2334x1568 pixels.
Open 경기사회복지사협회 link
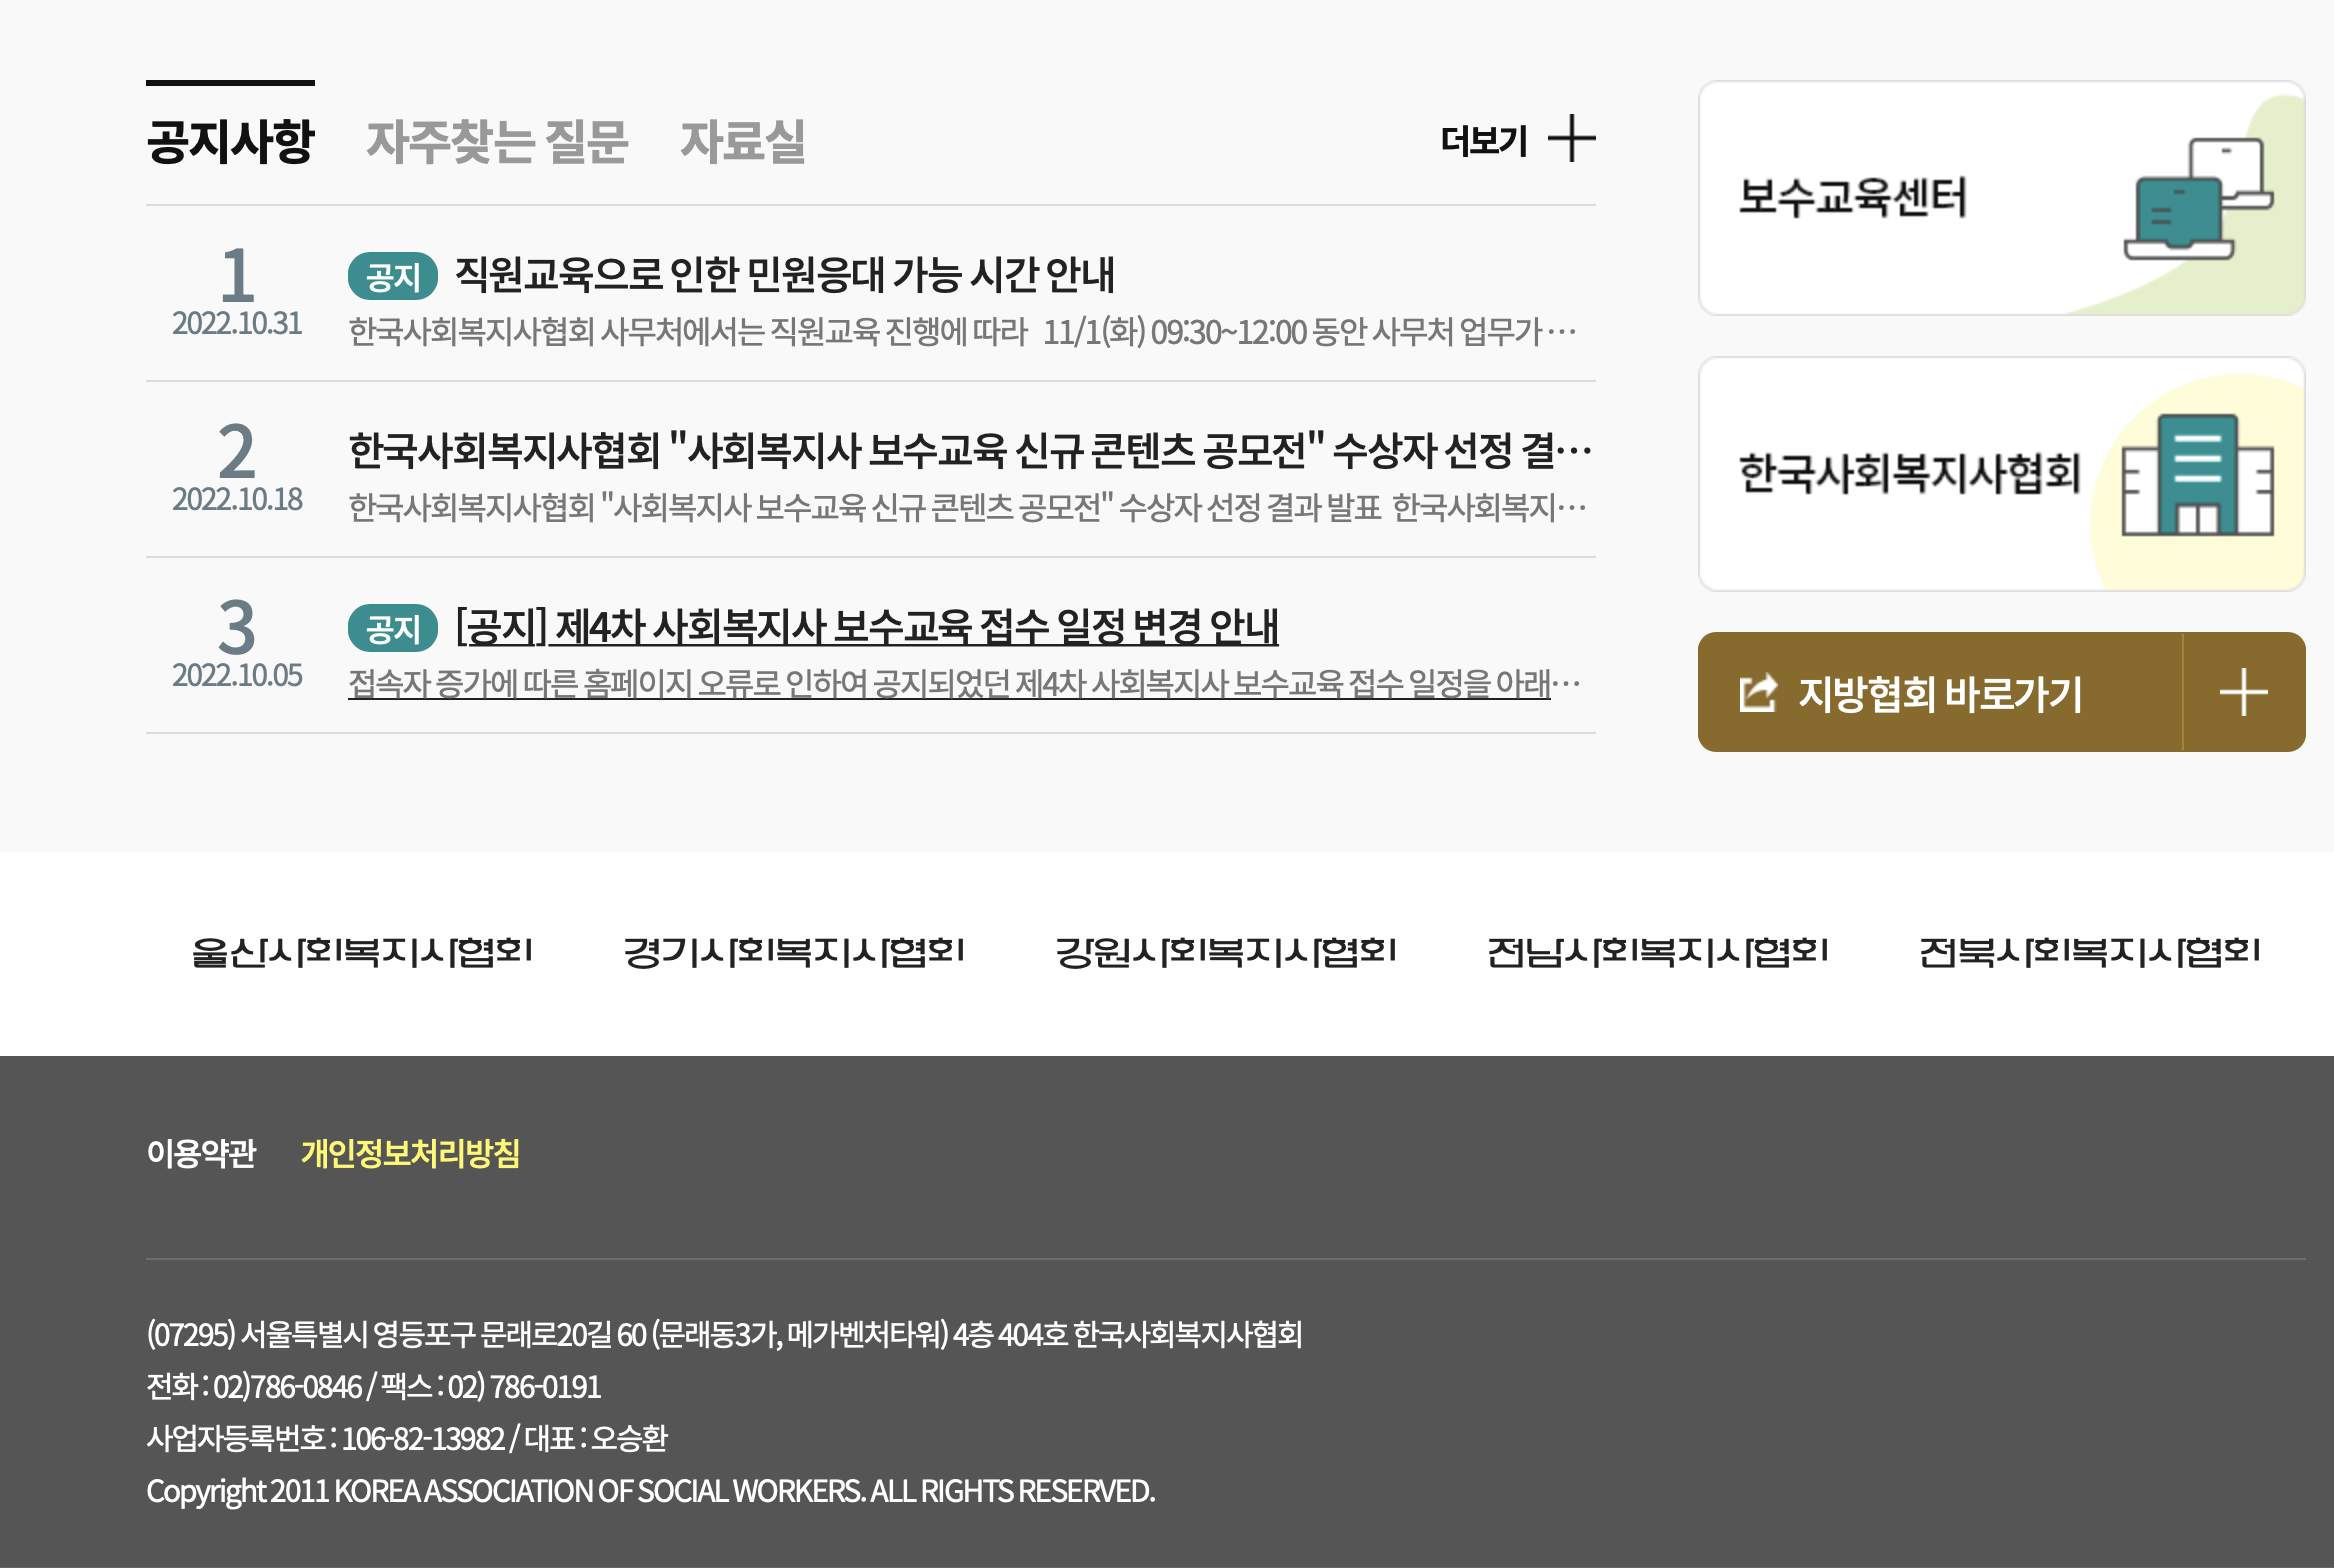794,951
